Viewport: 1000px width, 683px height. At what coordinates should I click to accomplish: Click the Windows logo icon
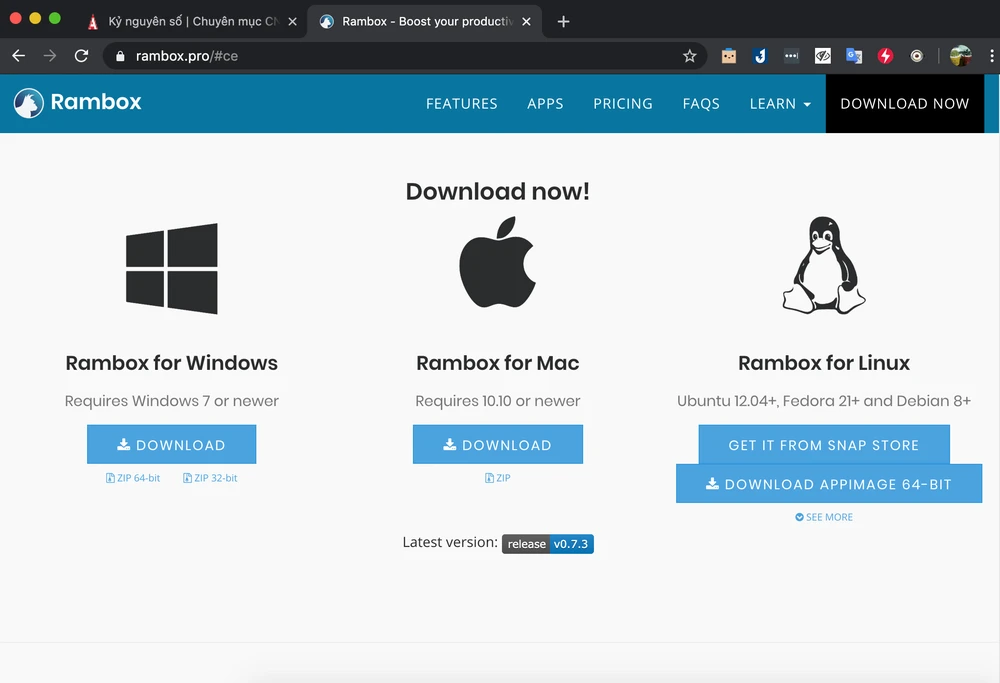(171, 269)
